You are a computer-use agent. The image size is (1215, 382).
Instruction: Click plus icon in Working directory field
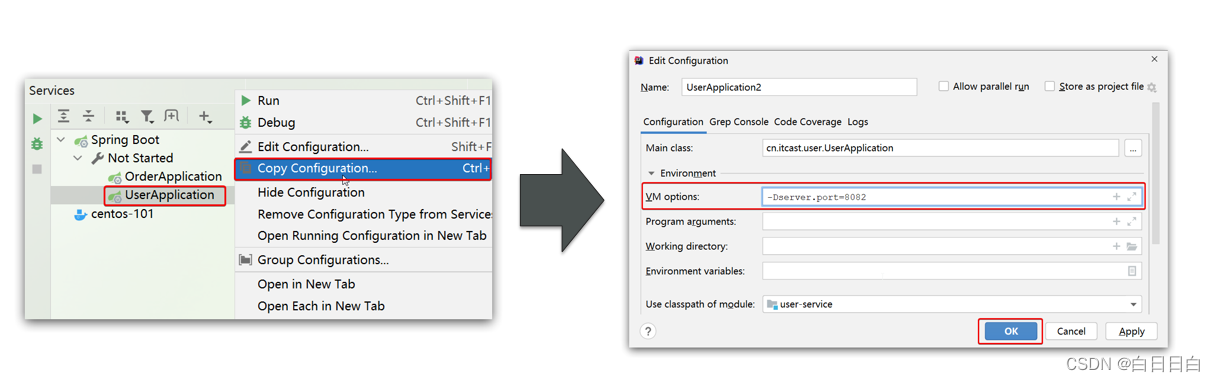pos(1116,246)
